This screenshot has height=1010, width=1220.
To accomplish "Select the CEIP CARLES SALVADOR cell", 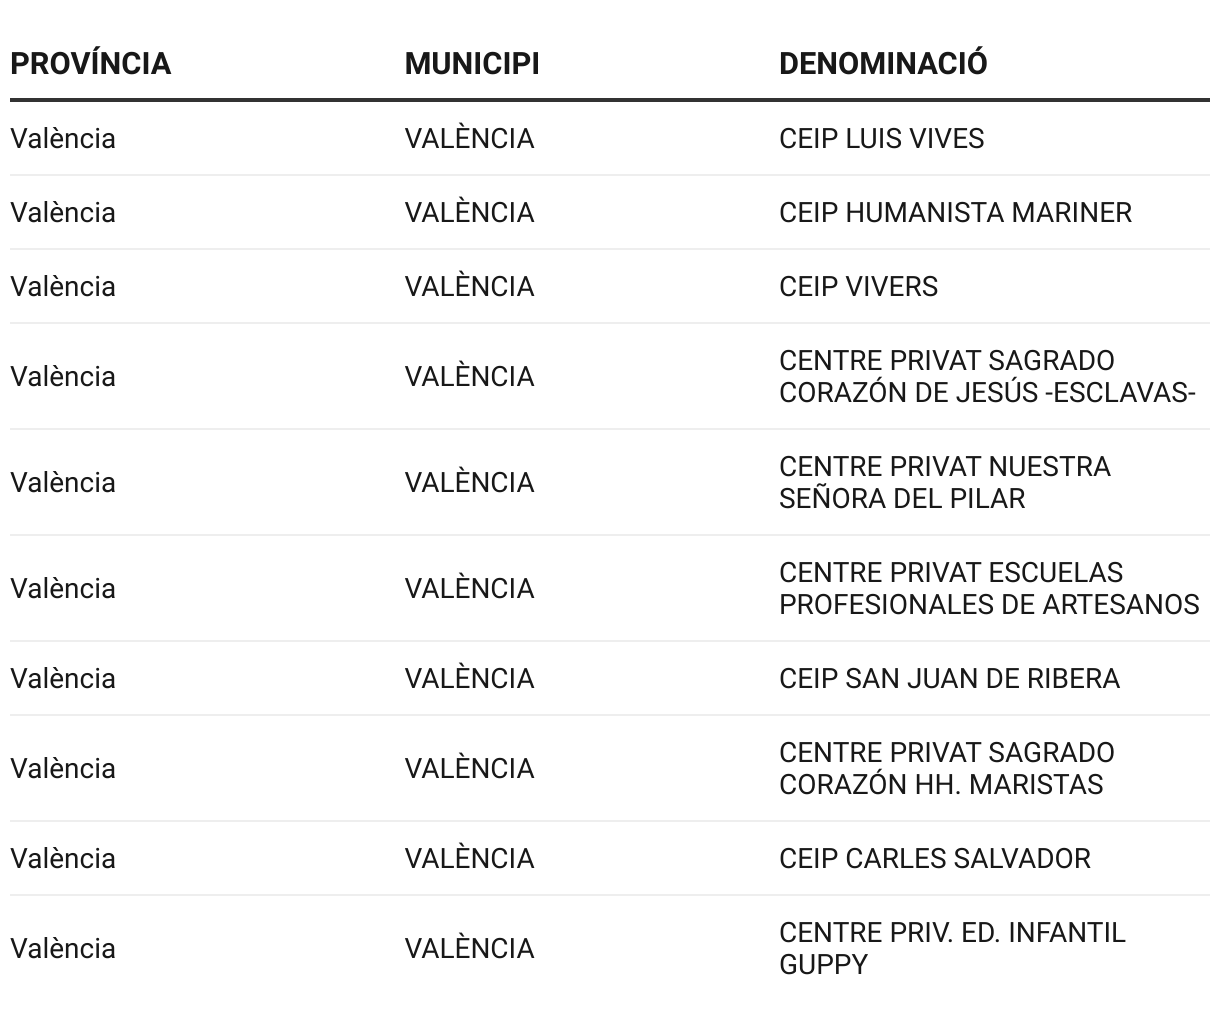I will [934, 858].
